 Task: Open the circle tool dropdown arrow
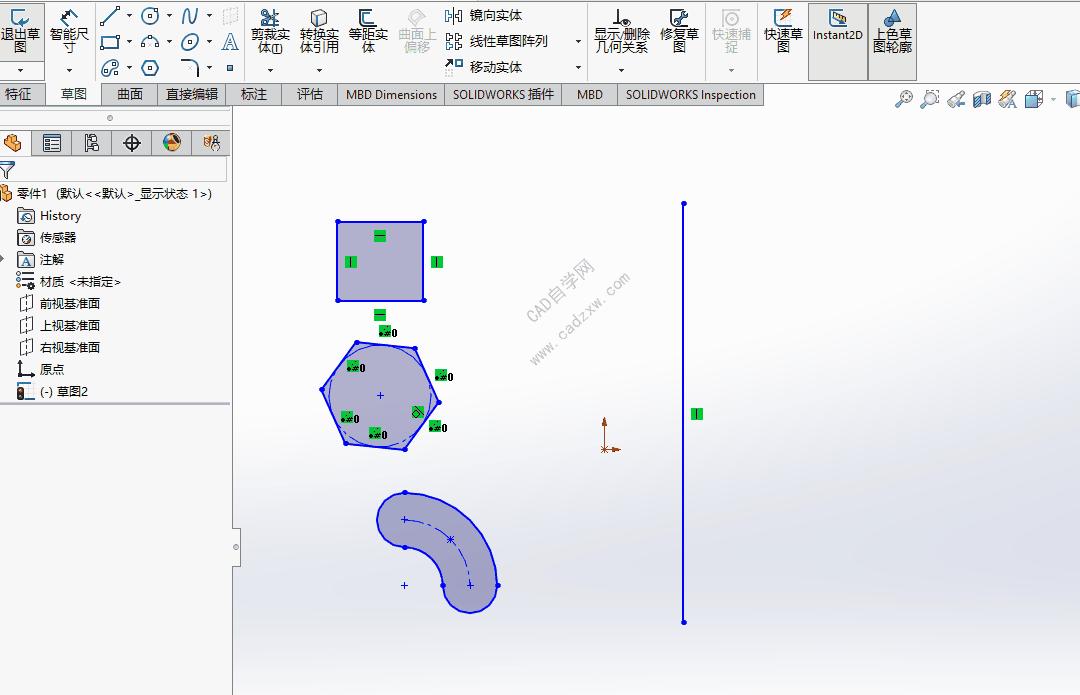tap(168, 15)
